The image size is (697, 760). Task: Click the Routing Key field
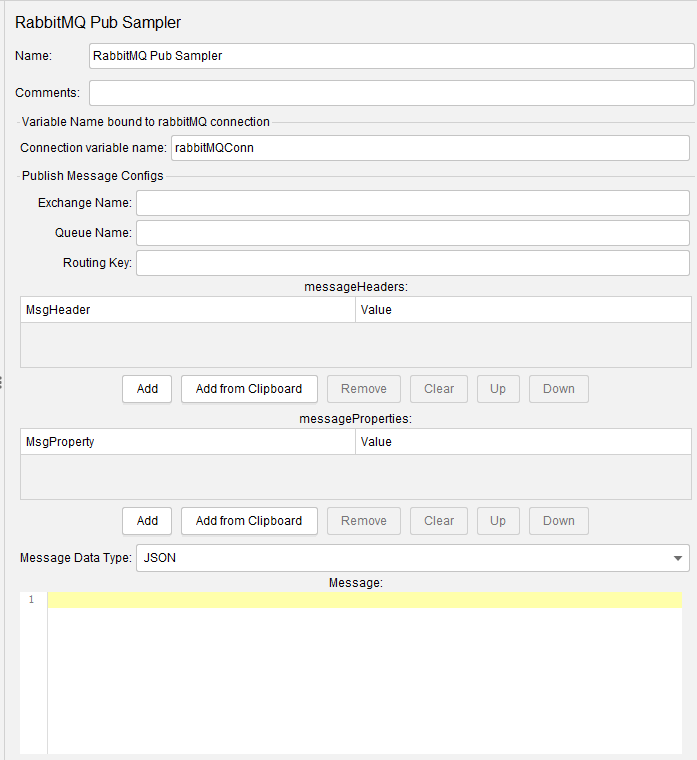pos(412,263)
